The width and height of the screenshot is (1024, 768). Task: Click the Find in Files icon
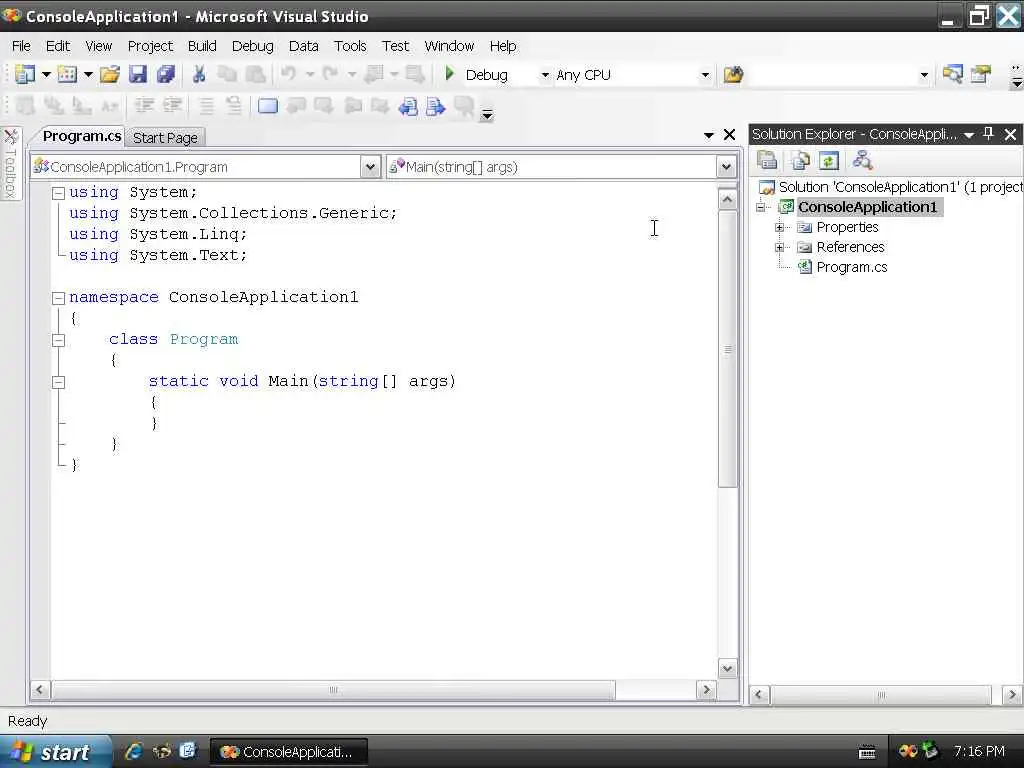click(x=733, y=74)
